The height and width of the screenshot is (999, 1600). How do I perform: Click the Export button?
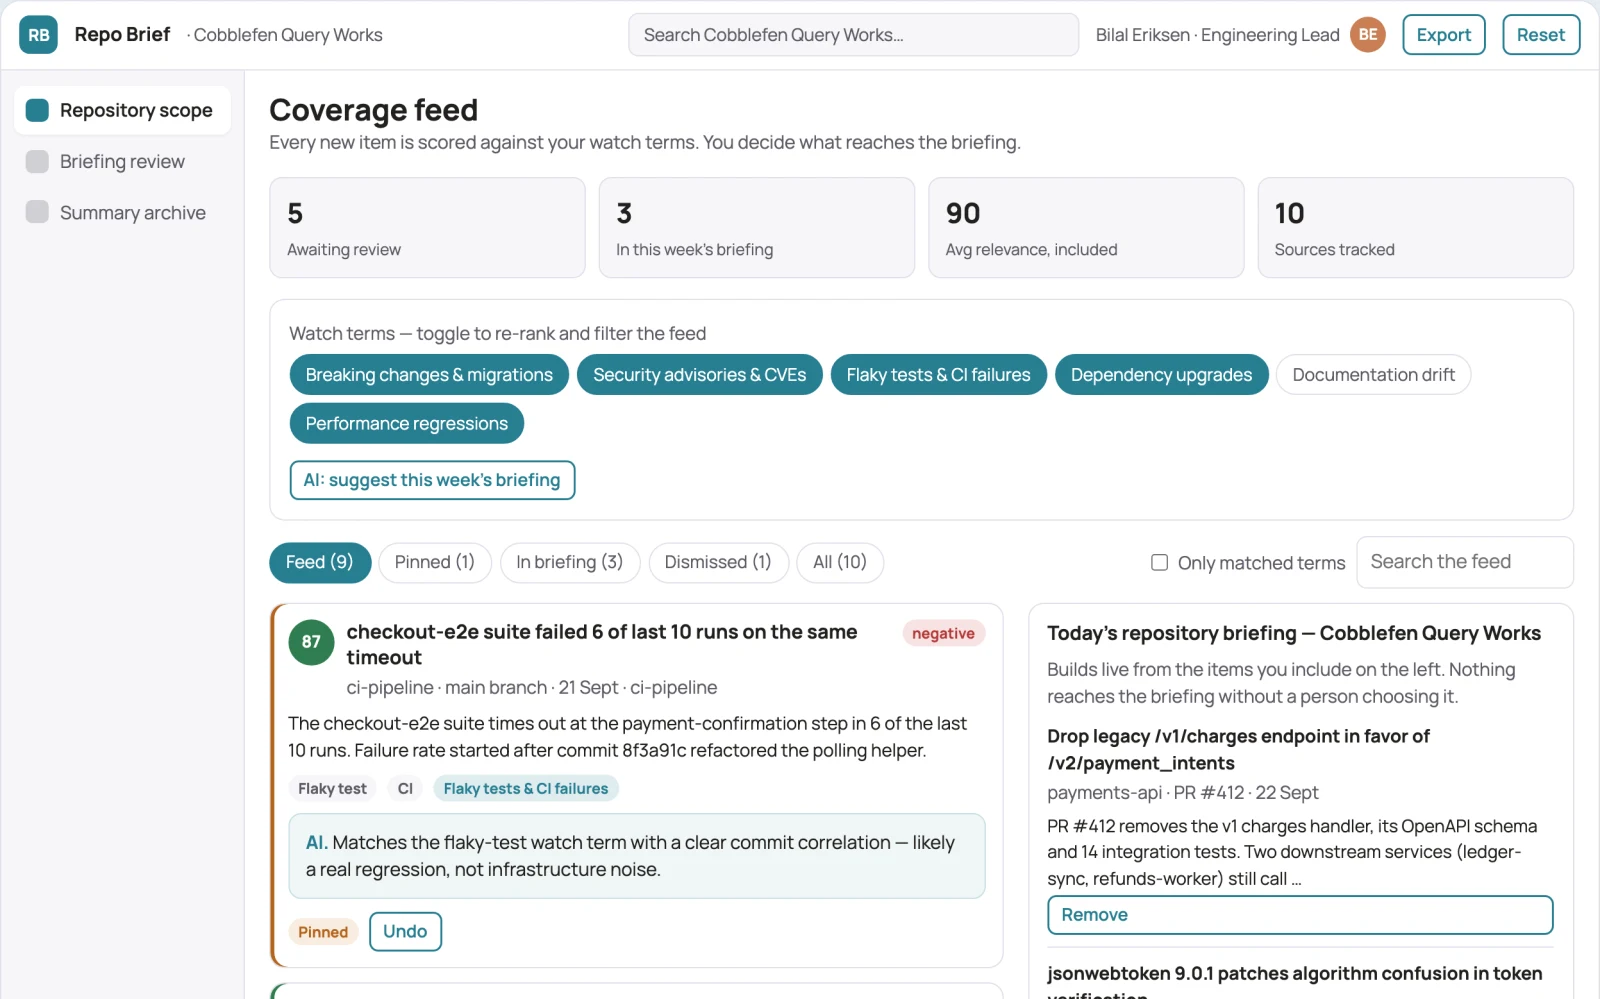(1444, 35)
